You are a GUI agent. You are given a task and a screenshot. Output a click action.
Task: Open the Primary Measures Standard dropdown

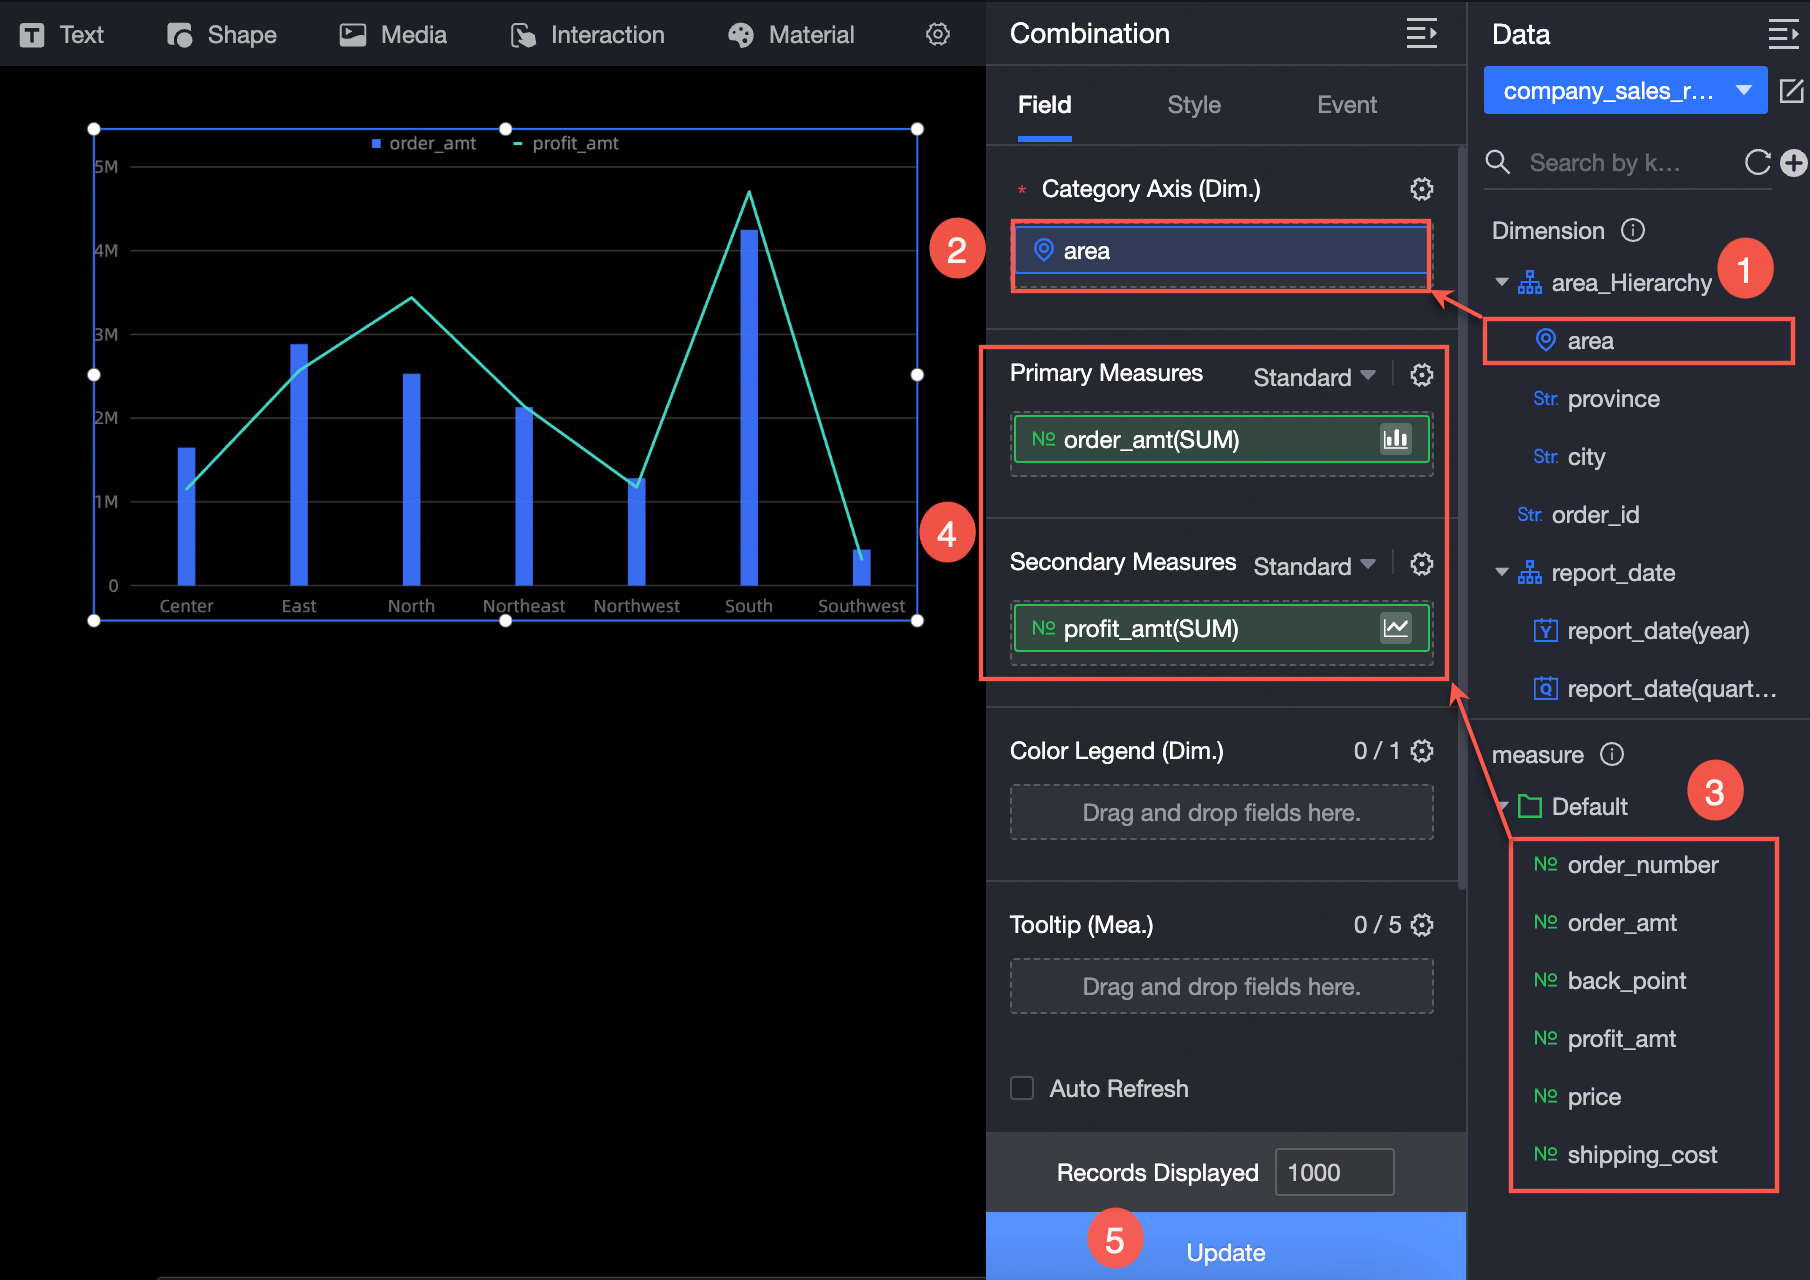1314,377
